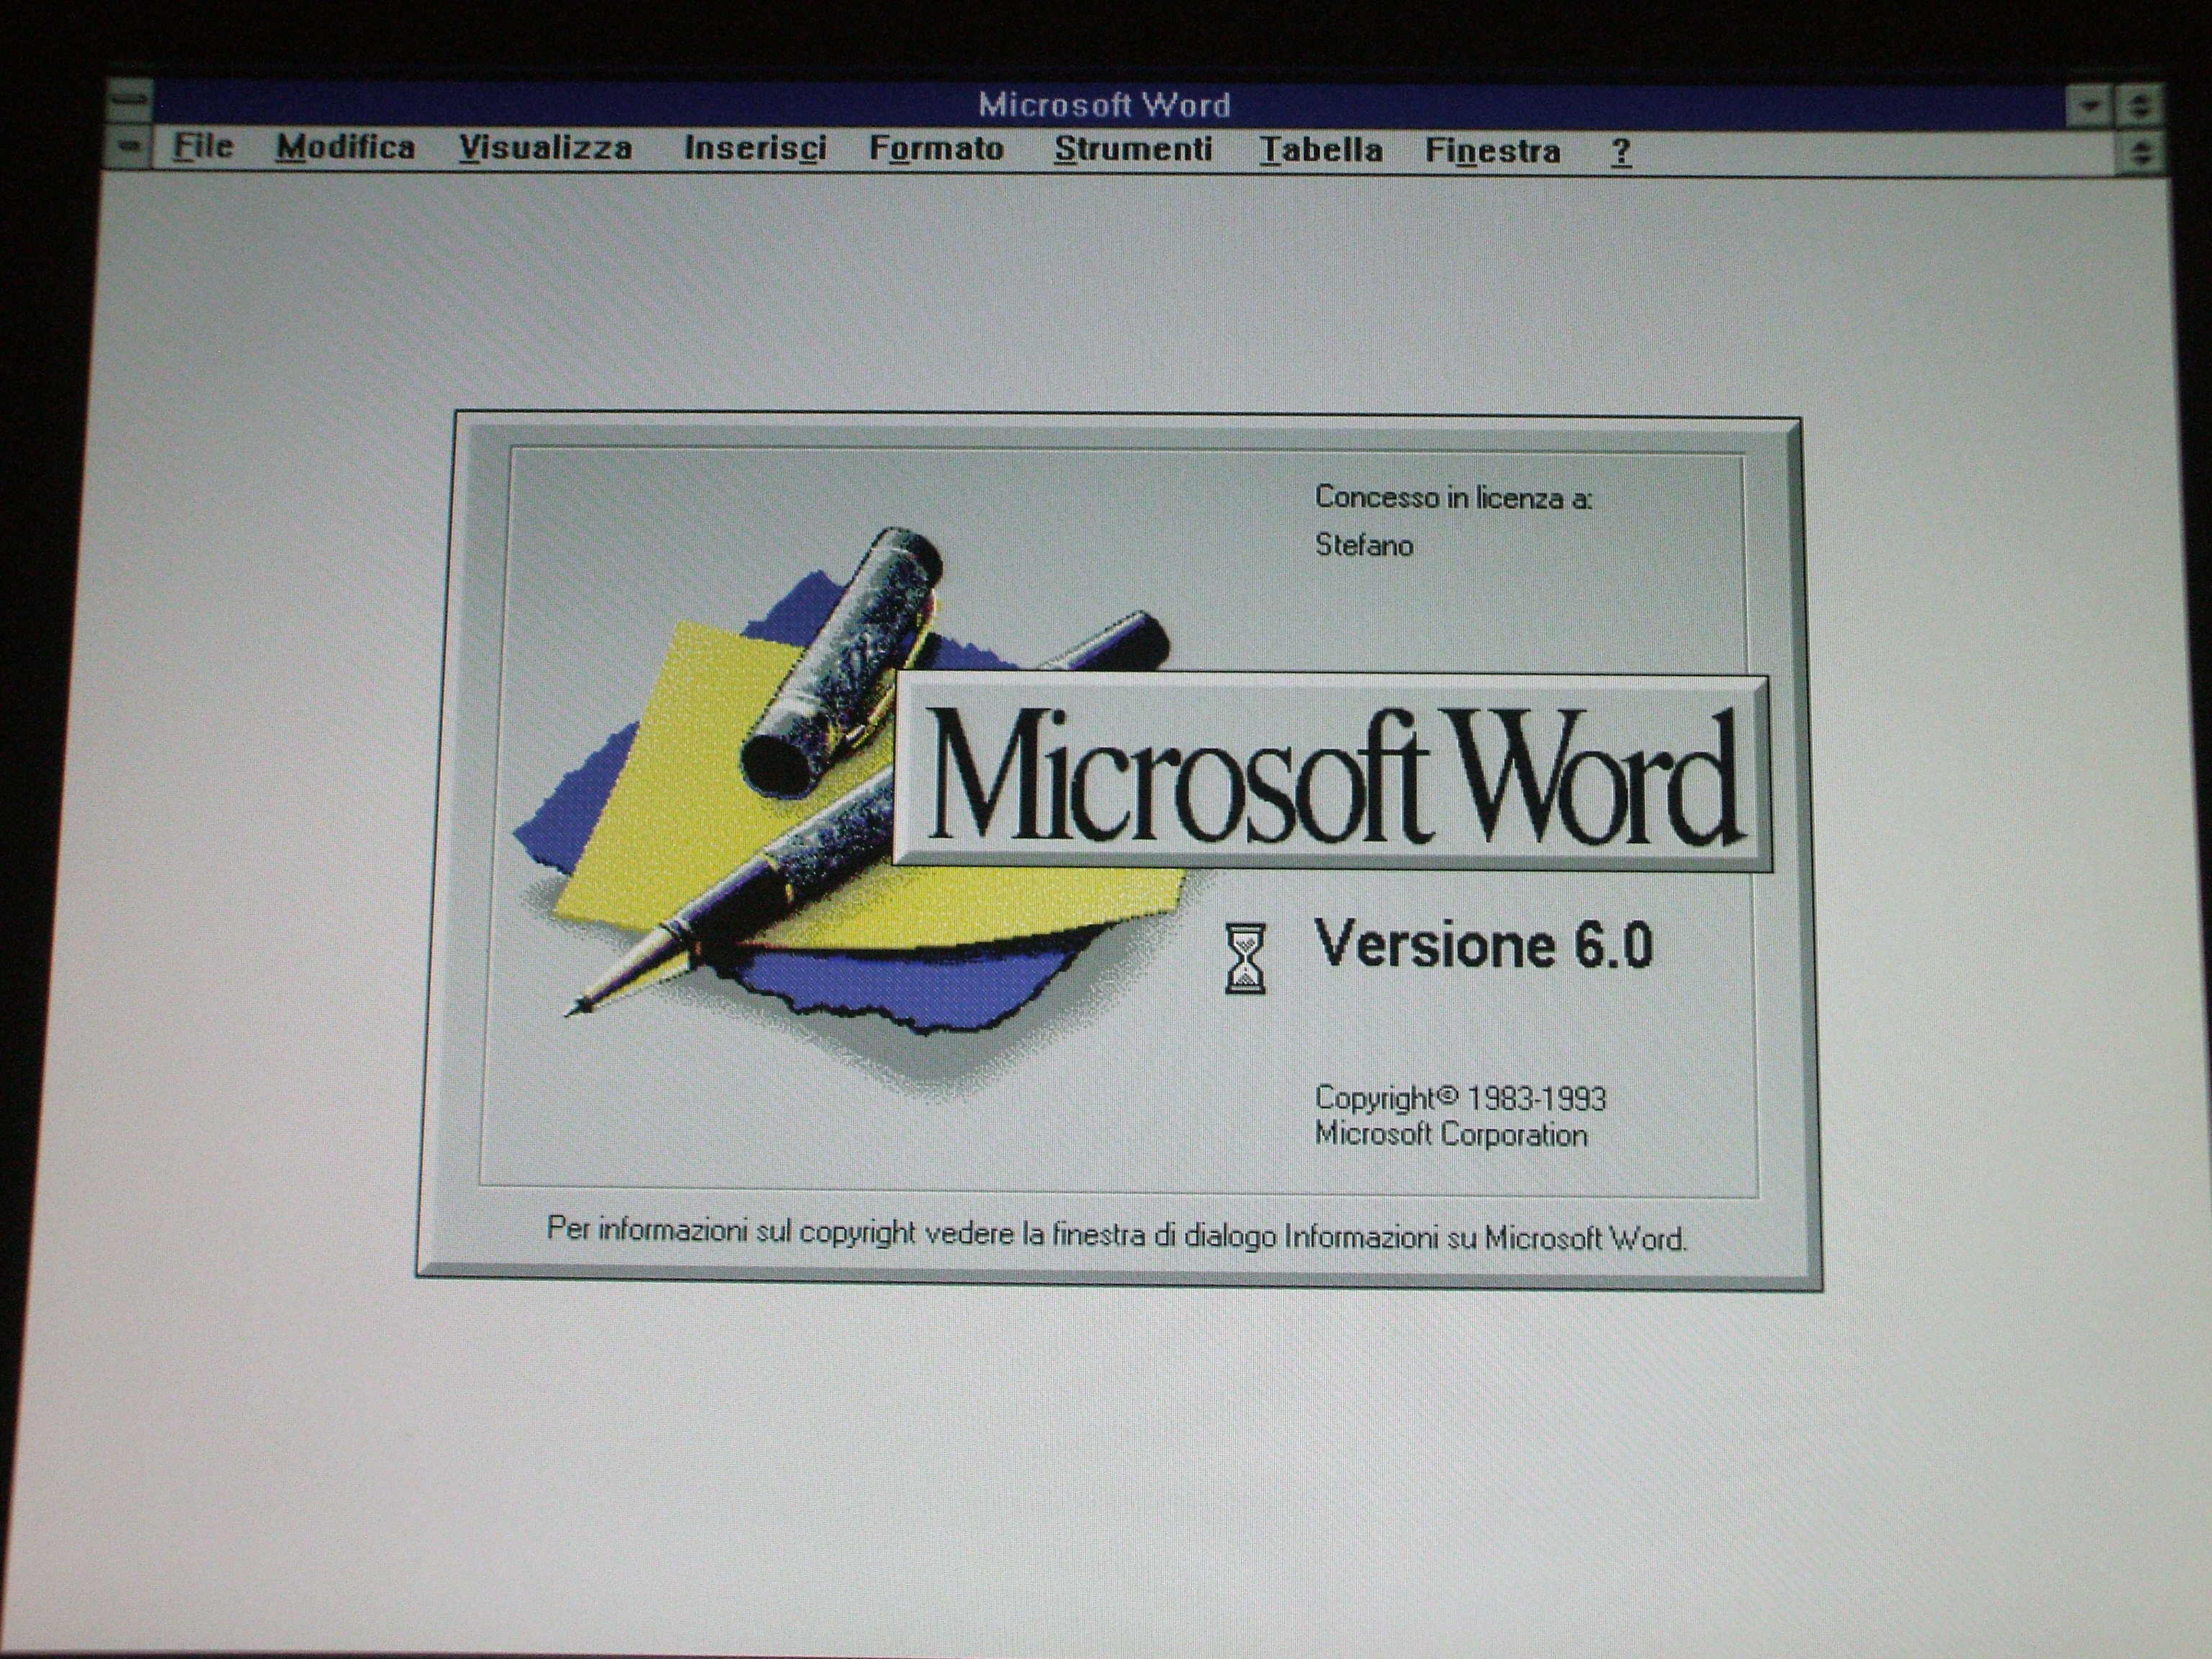Open the ? help menu
This screenshot has height=1659, width=2212.
click(x=1621, y=151)
